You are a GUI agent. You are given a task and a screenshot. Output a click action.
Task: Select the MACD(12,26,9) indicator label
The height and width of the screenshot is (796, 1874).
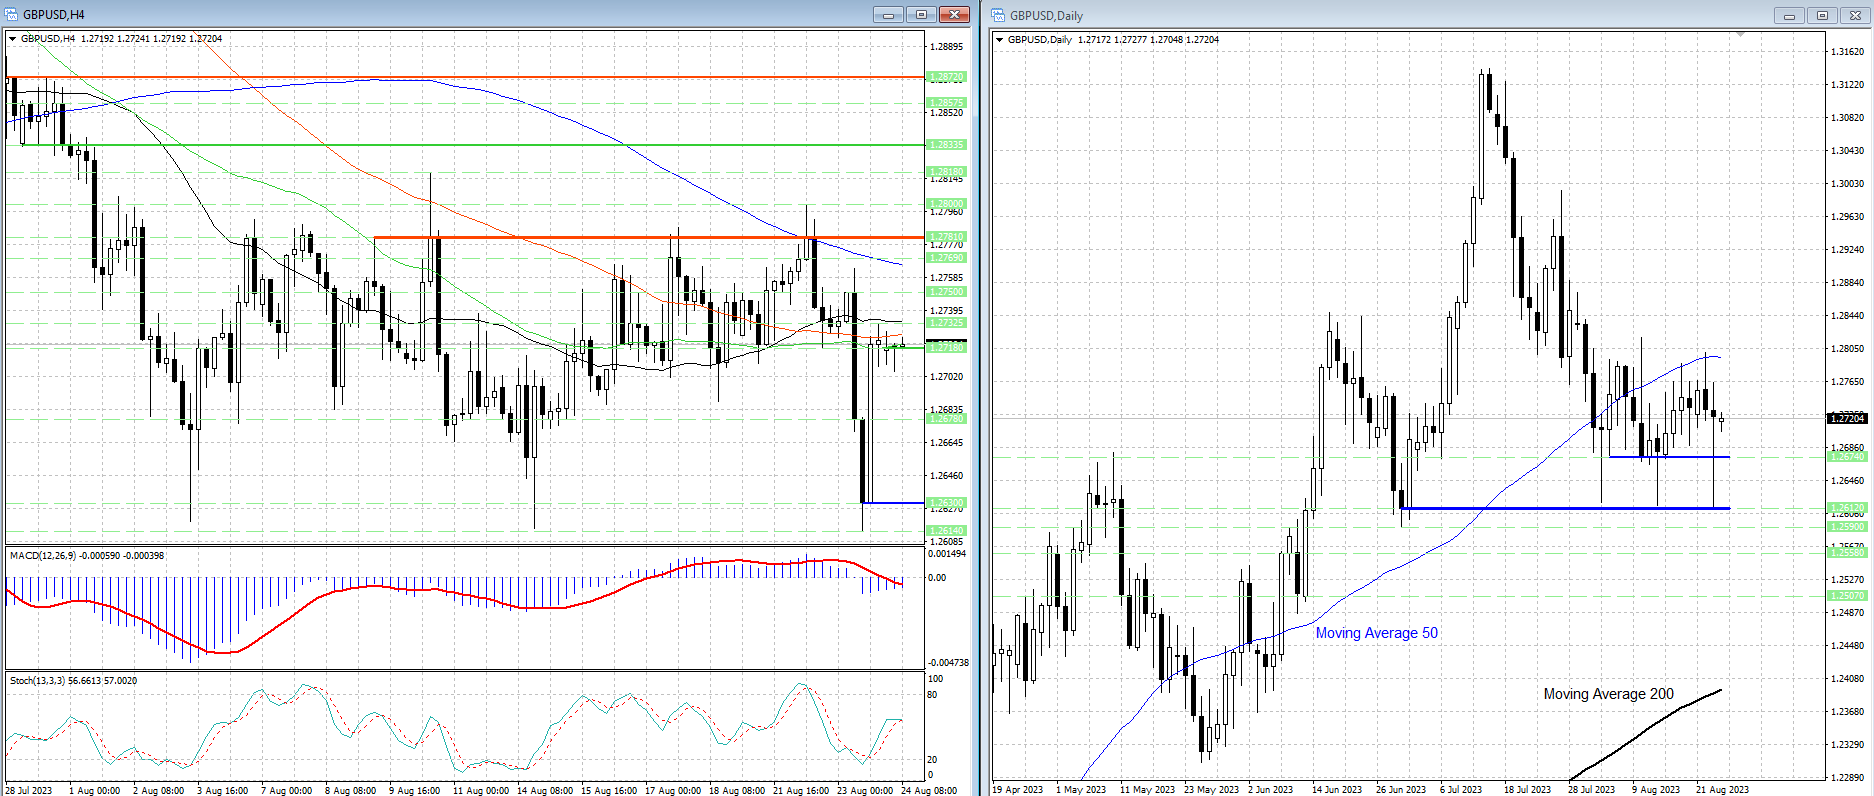[x=86, y=555]
